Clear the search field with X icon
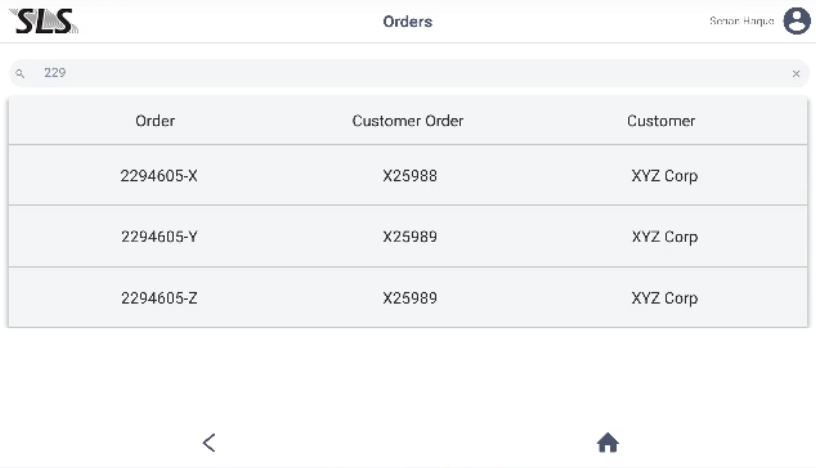 [x=796, y=74]
